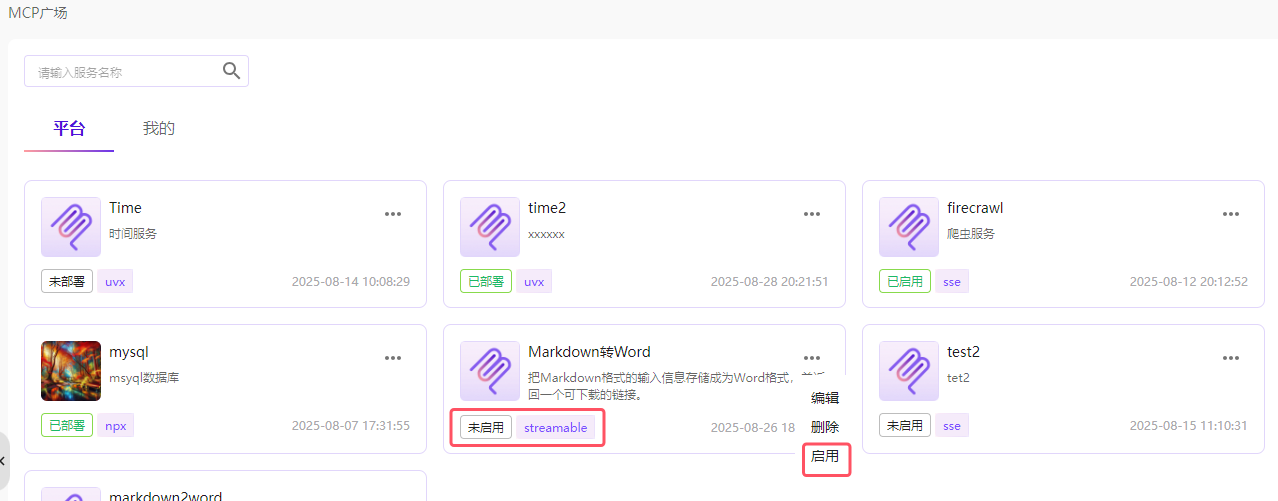Select the 编辑 menu option
Viewport: 1278px width, 501px height.
[825, 398]
